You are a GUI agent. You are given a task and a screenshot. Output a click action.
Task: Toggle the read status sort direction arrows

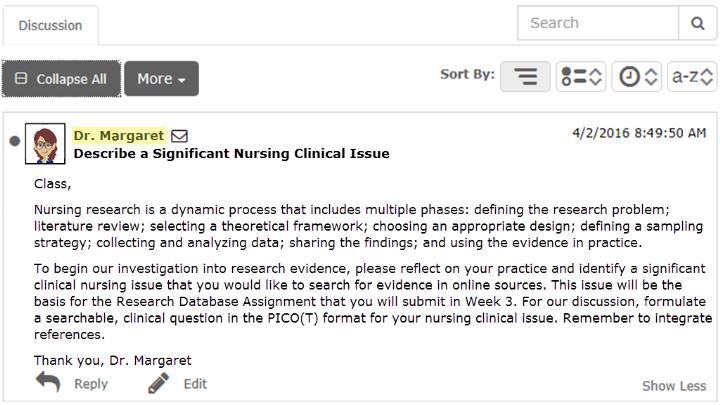pyautogui.click(x=596, y=77)
